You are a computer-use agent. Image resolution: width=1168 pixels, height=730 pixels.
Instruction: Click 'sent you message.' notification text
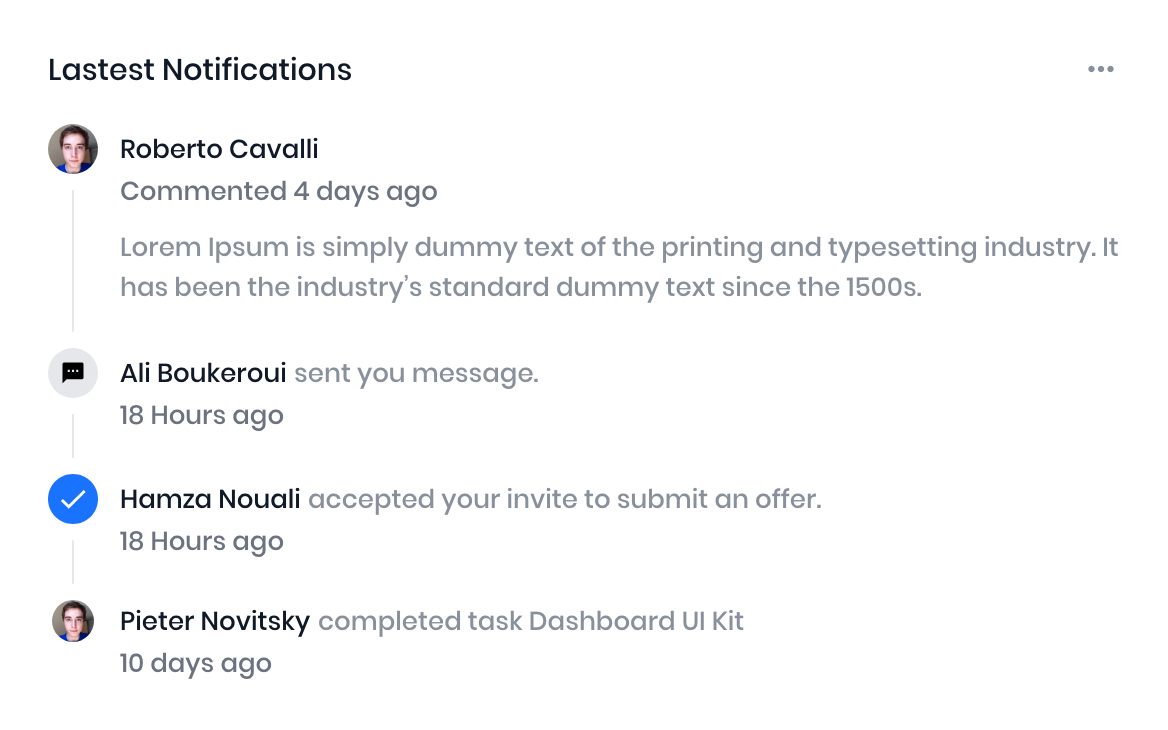coord(416,373)
